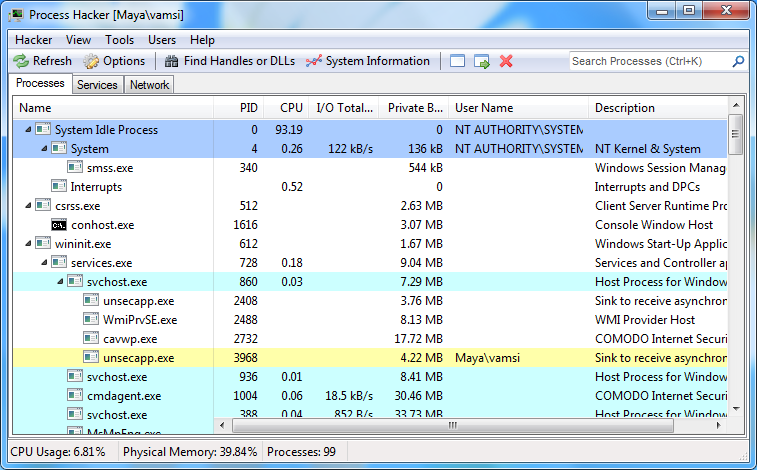Click the Process Hacker title bar icon

coord(16,15)
